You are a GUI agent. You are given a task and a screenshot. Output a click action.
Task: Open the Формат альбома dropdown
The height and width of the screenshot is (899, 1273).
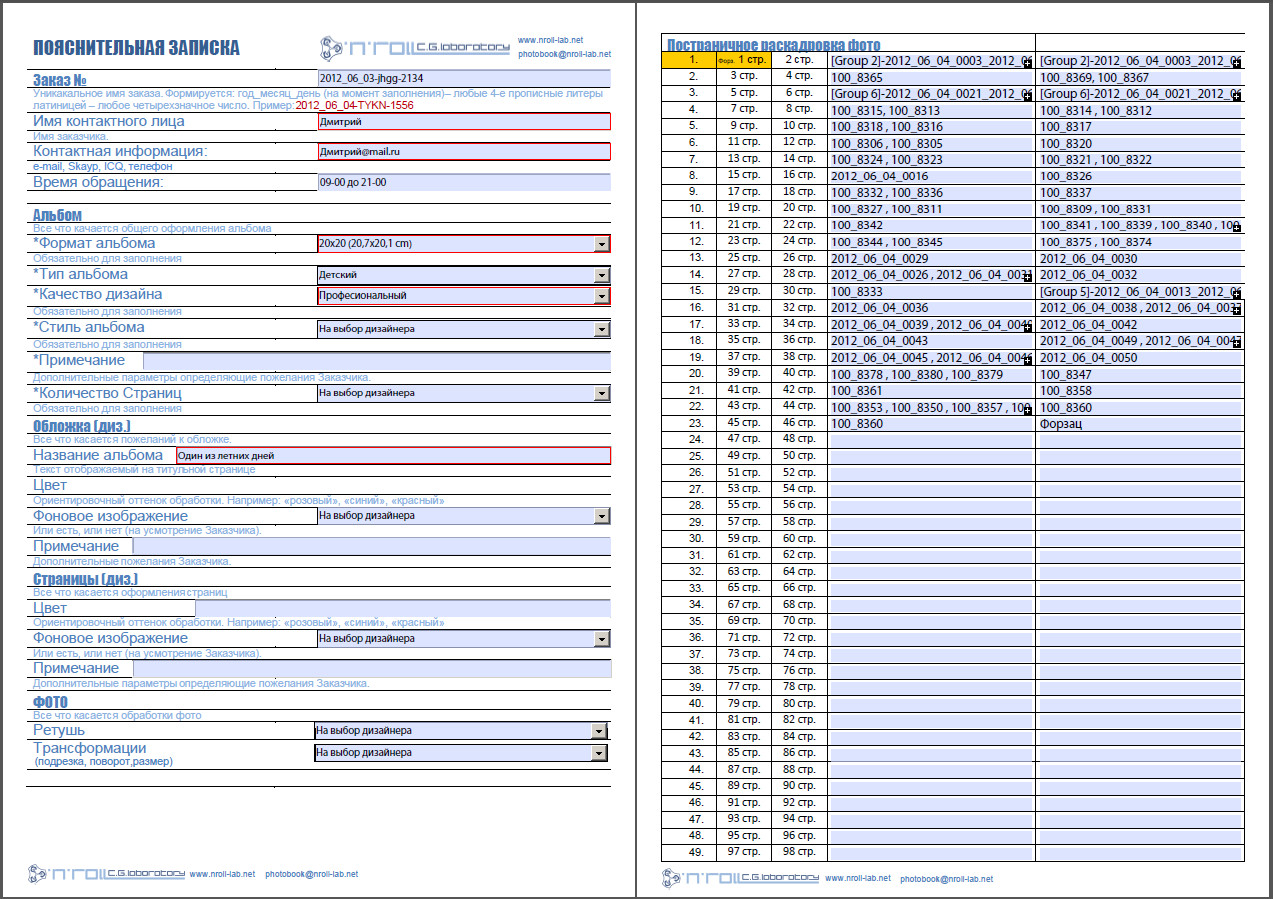tap(601, 244)
